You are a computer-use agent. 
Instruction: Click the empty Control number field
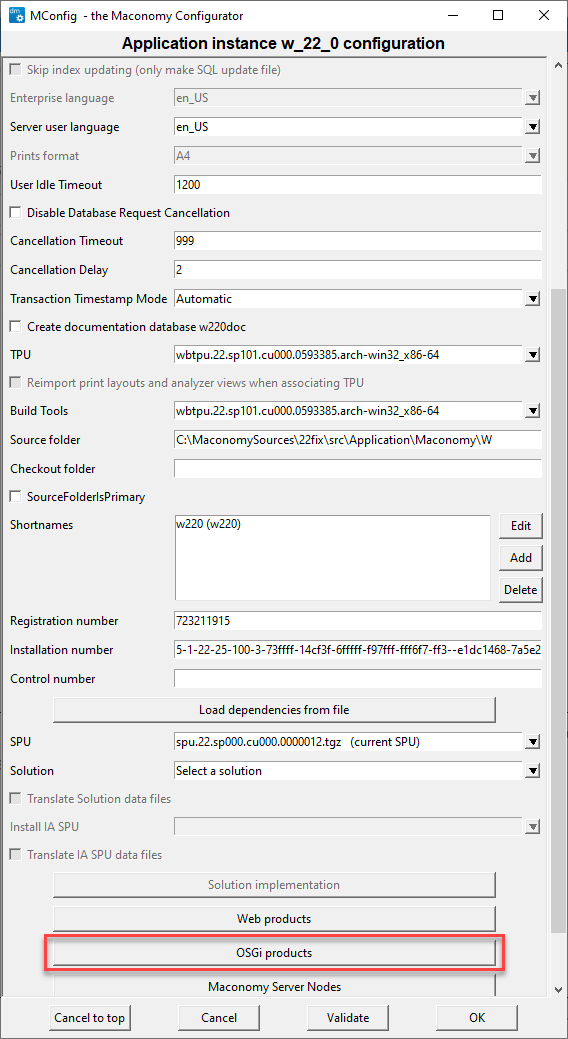pyautogui.click(x=358, y=679)
